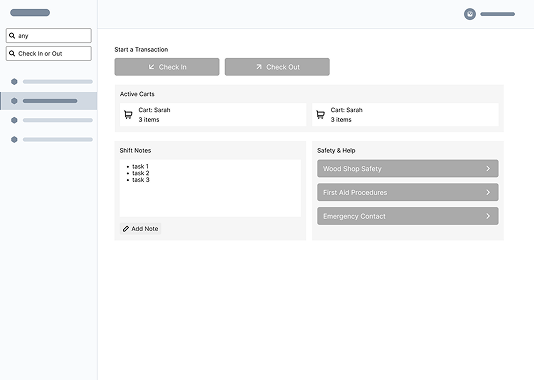Click the pencil icon beside Add Note
534x380 pixels.
coord(126,229)
